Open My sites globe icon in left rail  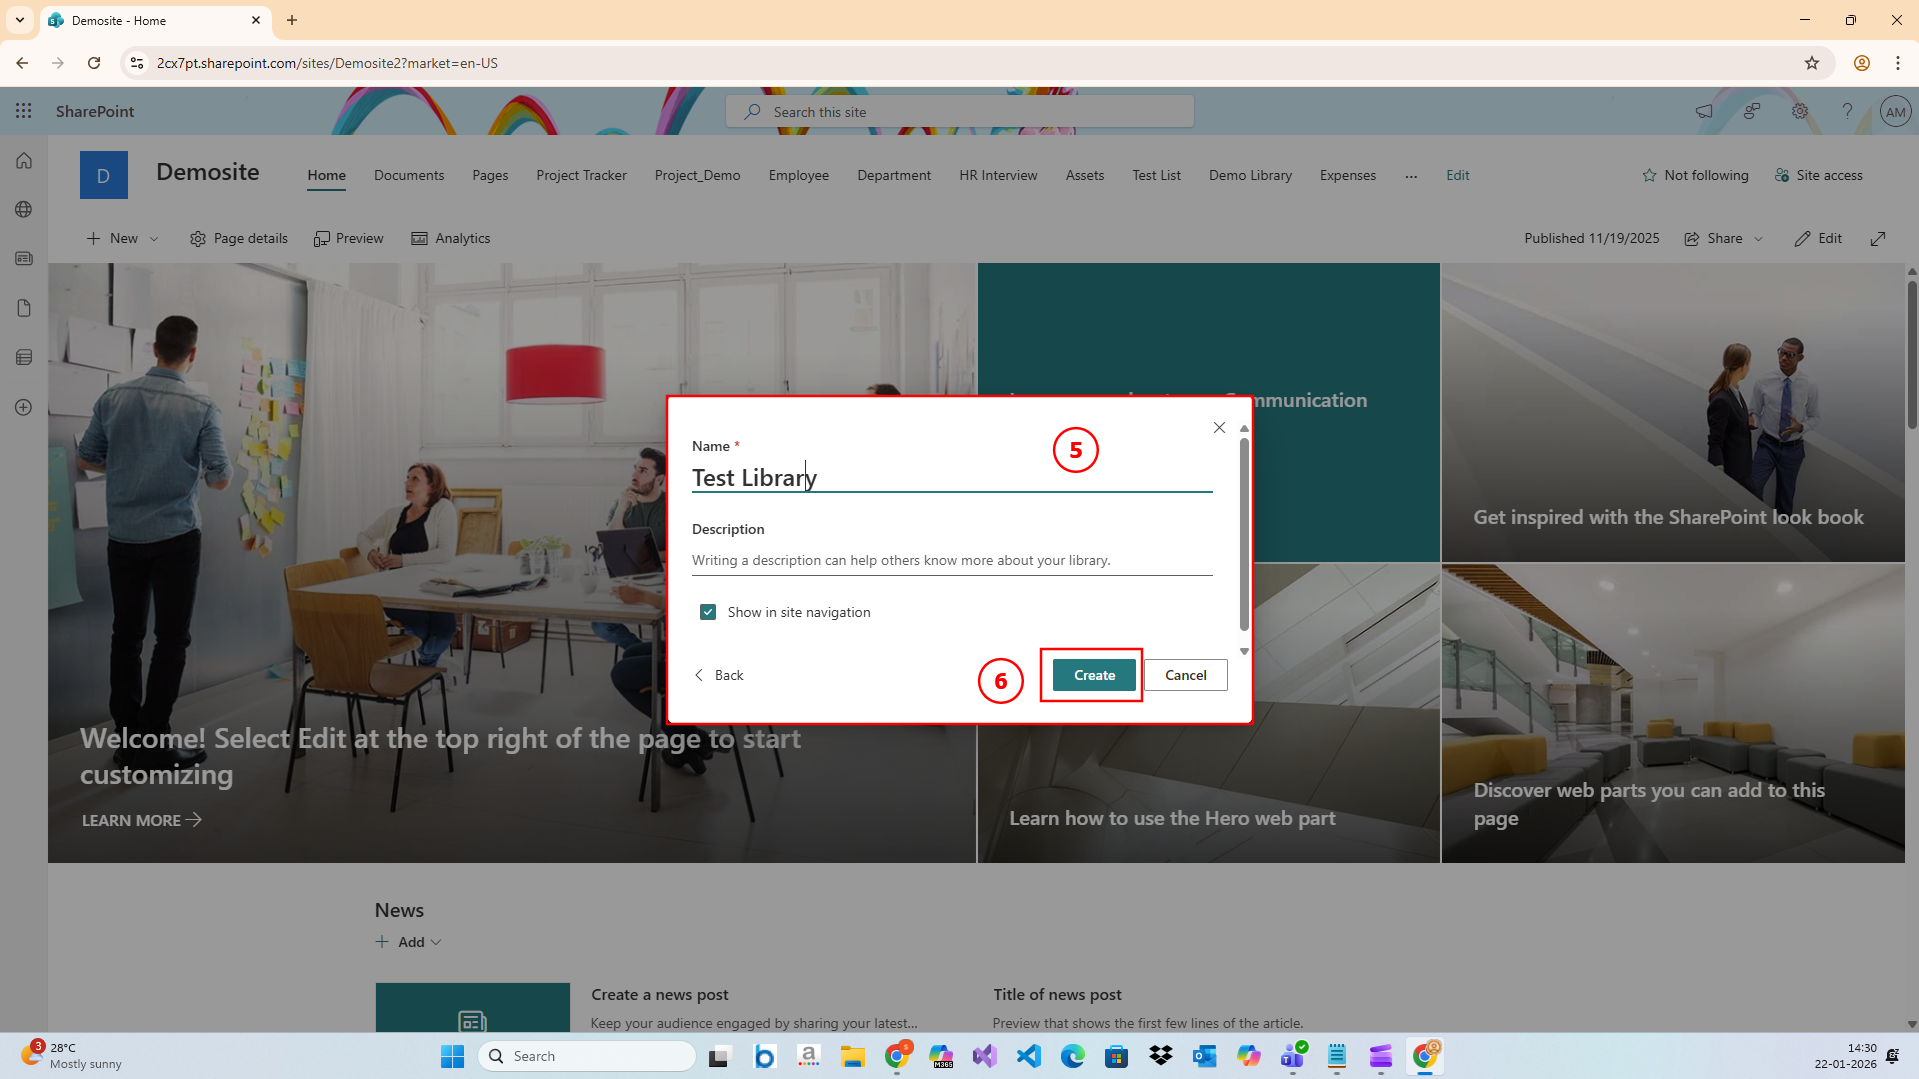click(x=24, y=209)
